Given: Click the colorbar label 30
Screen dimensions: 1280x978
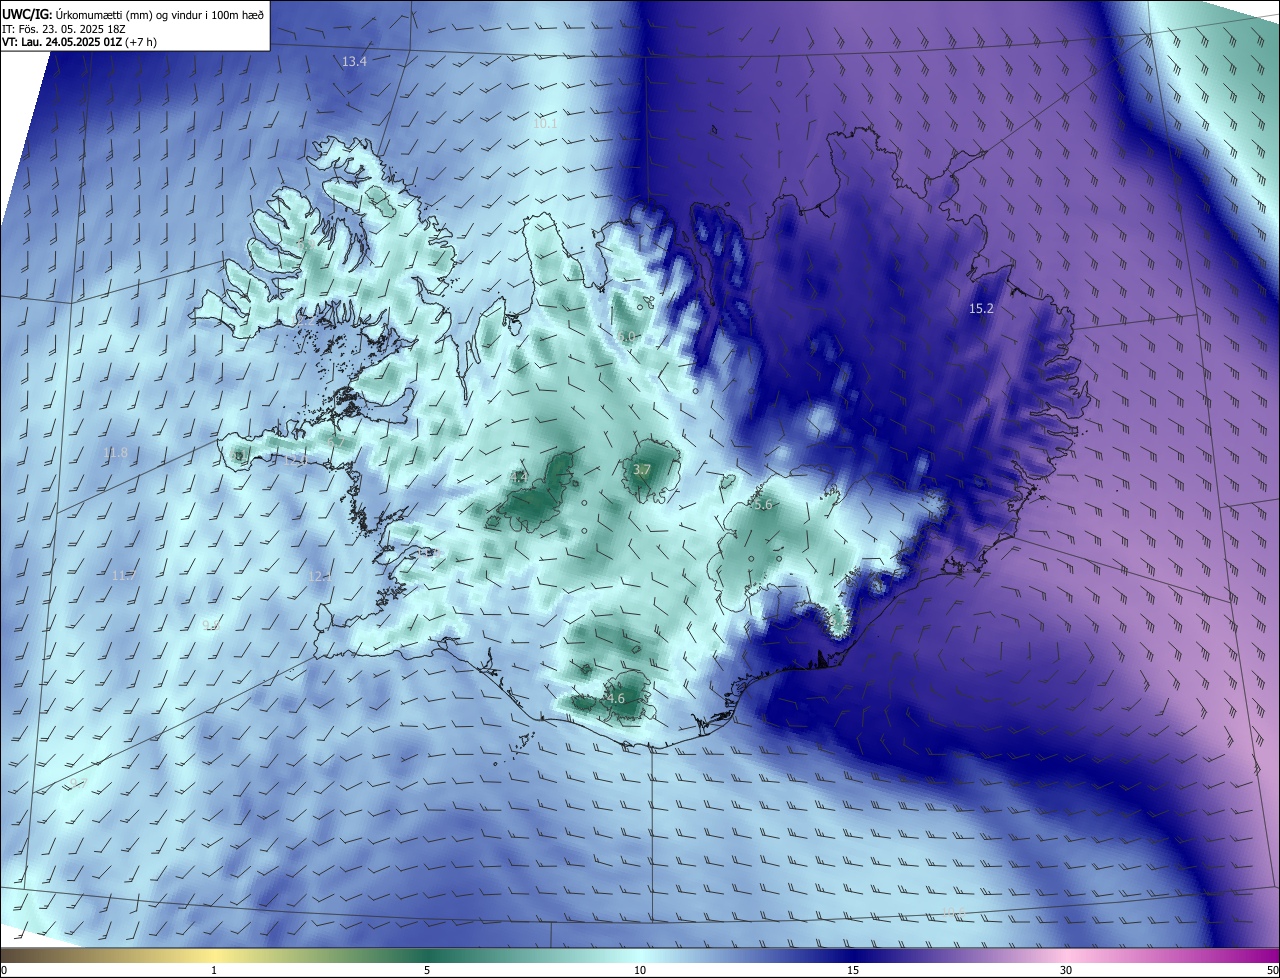Looking at the screenshot, I should pos(1066,970).
